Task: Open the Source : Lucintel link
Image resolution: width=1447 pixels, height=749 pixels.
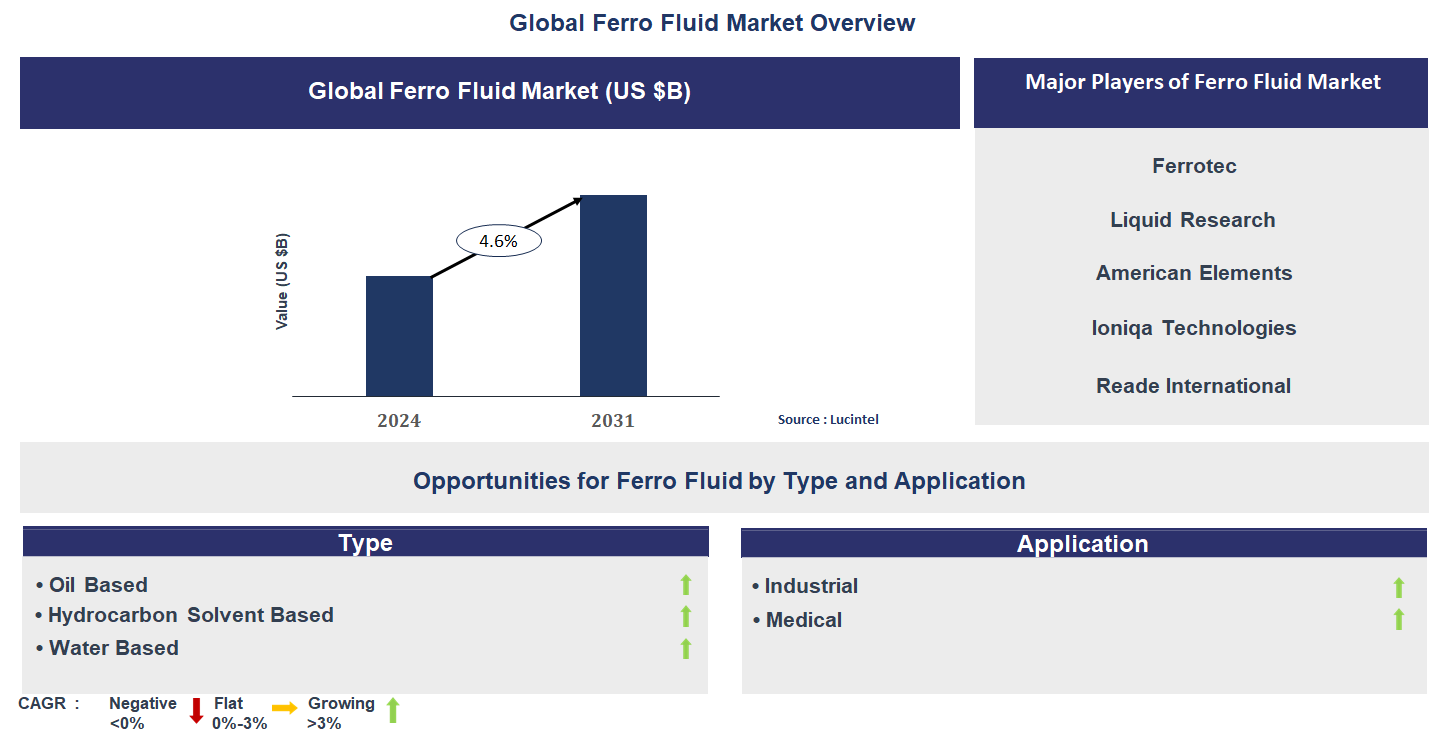Action: pos(828,419)
